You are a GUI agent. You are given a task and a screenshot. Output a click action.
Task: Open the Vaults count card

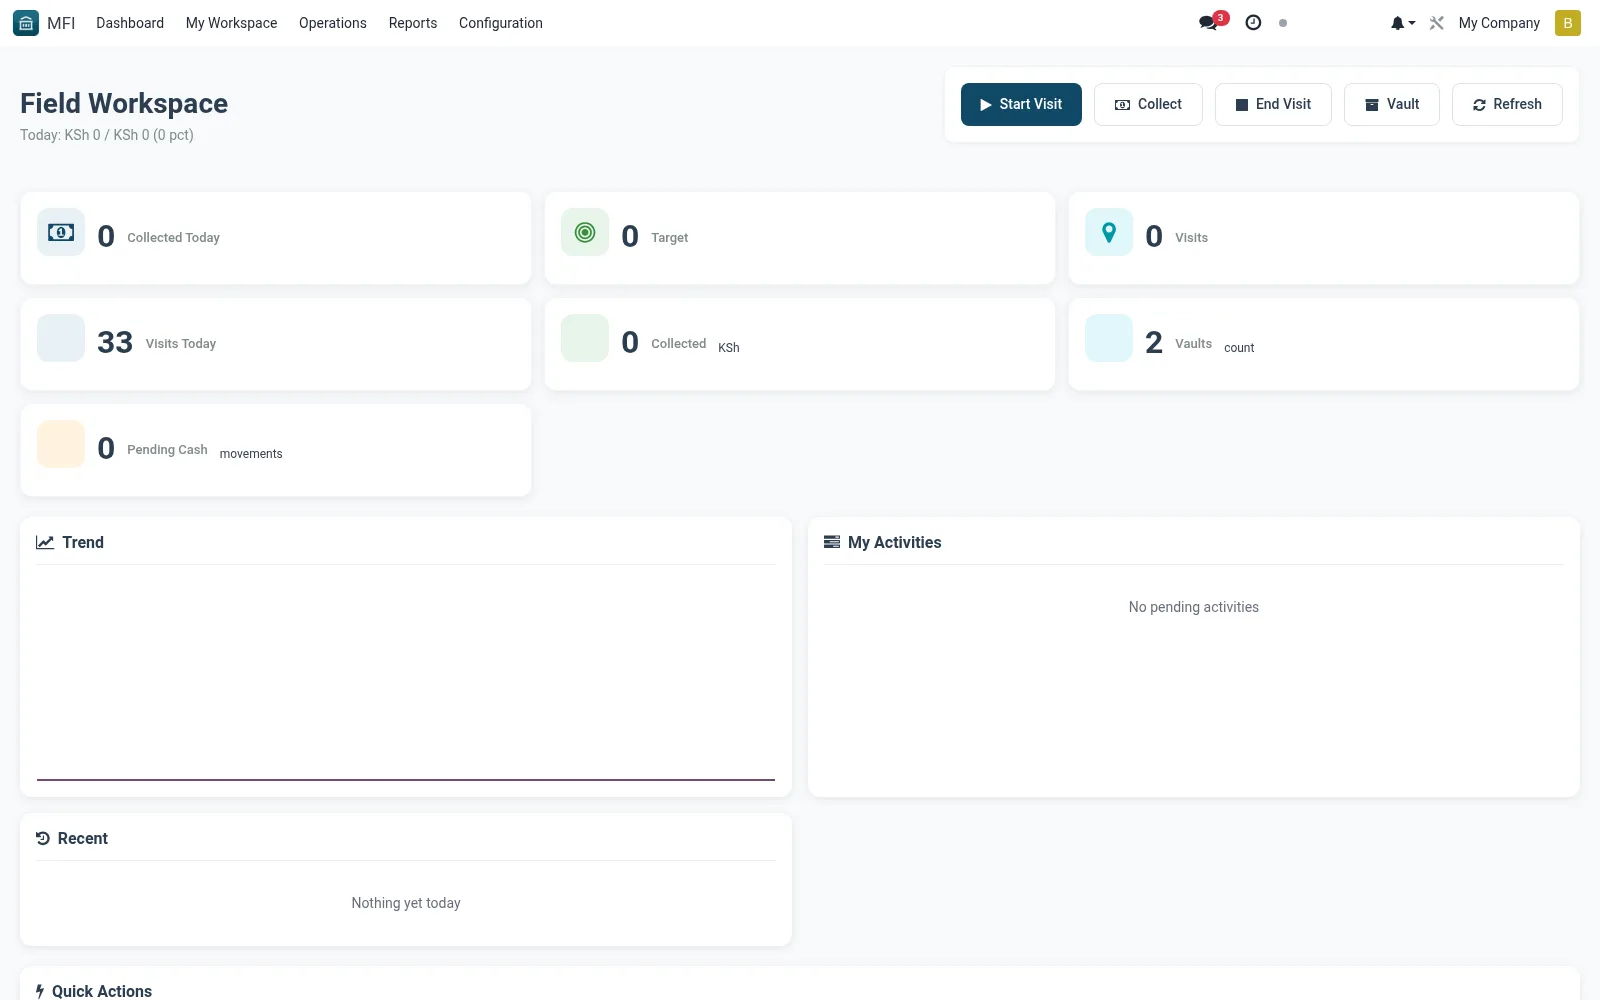point(1324,344)
